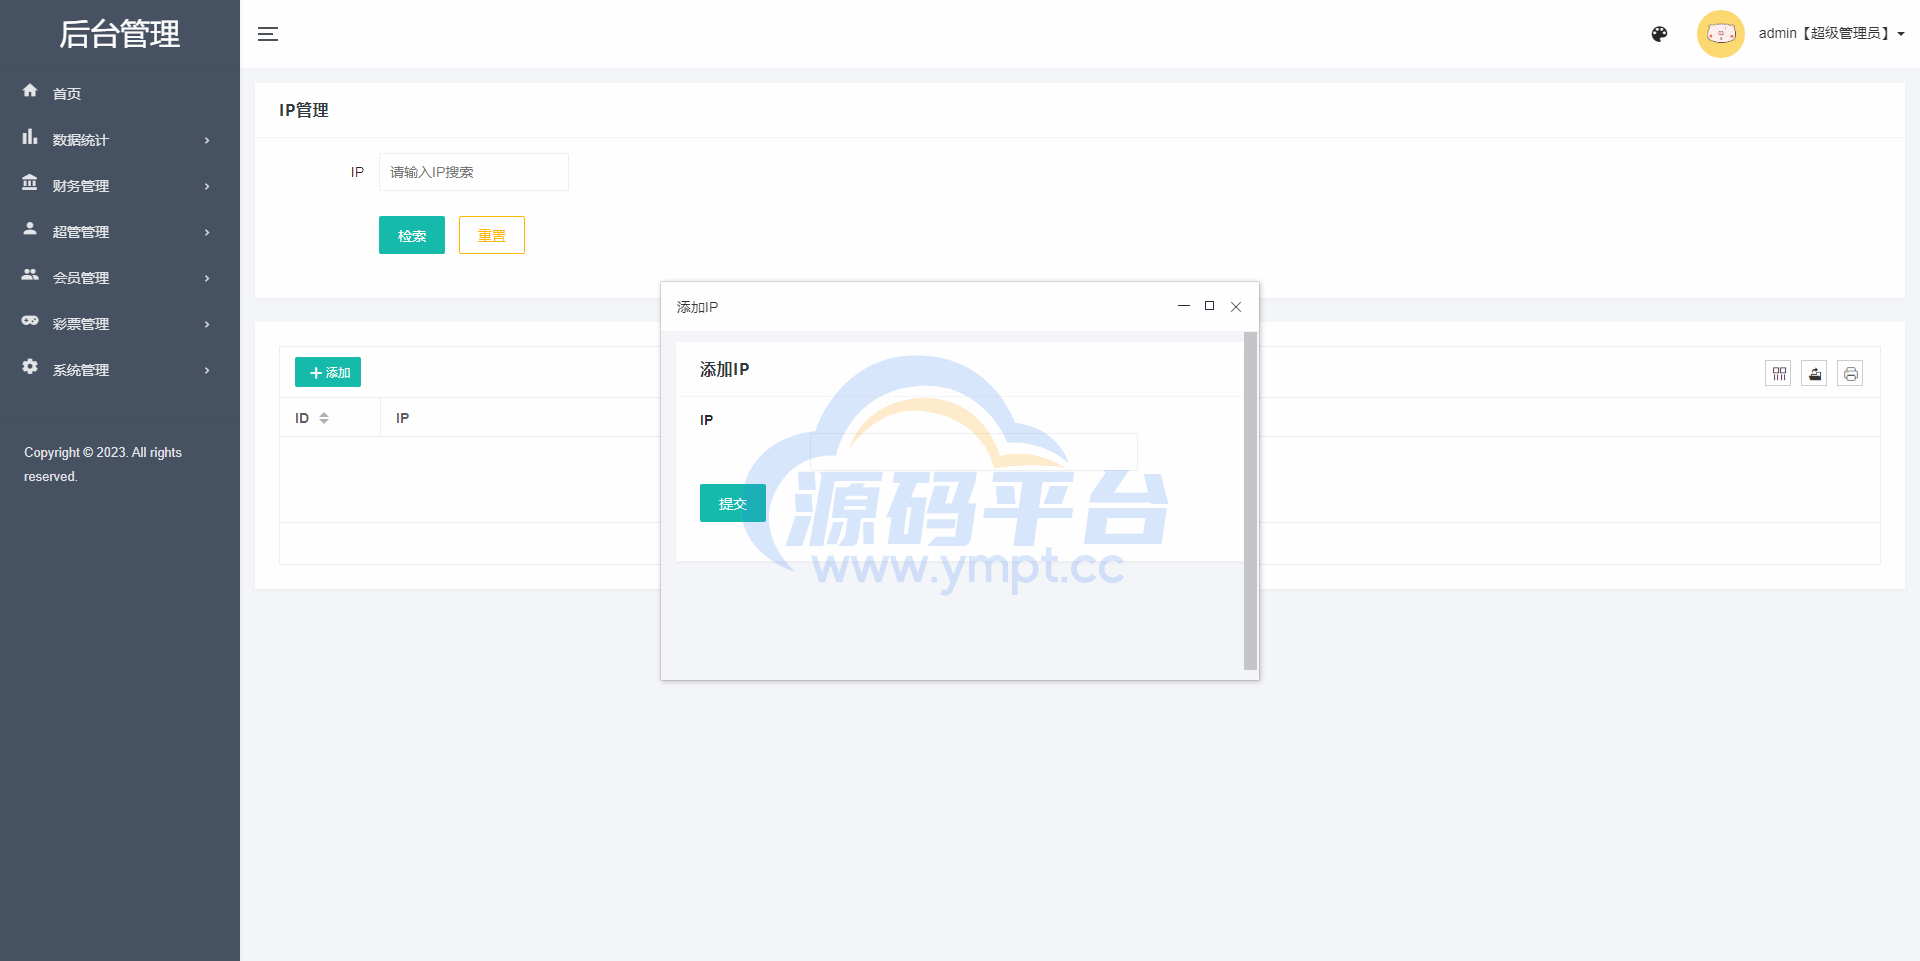Open the admin 超级管理员 dropdown
Viewport: 1920px width, 961px height.
pyautogui.click(x=1831, y=34)
